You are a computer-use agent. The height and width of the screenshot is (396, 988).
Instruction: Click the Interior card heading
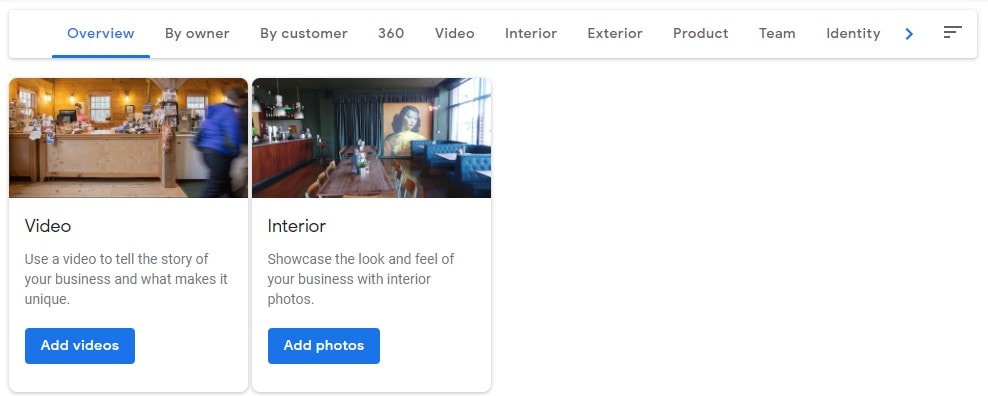click(297, 226)
